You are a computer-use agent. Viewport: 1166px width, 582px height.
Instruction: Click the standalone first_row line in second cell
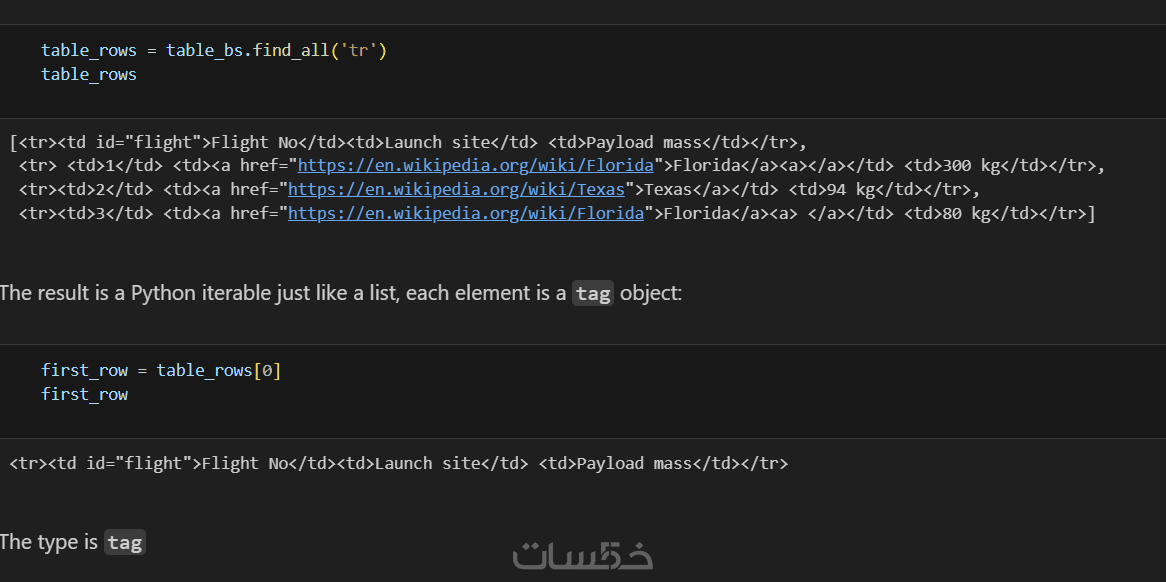85,394
